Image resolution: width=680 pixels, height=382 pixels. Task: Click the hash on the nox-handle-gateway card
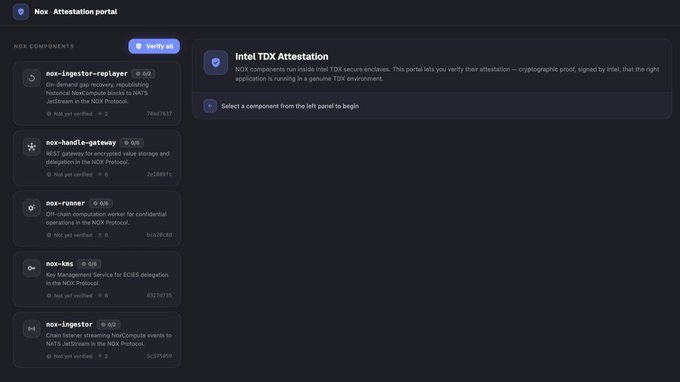159,174
